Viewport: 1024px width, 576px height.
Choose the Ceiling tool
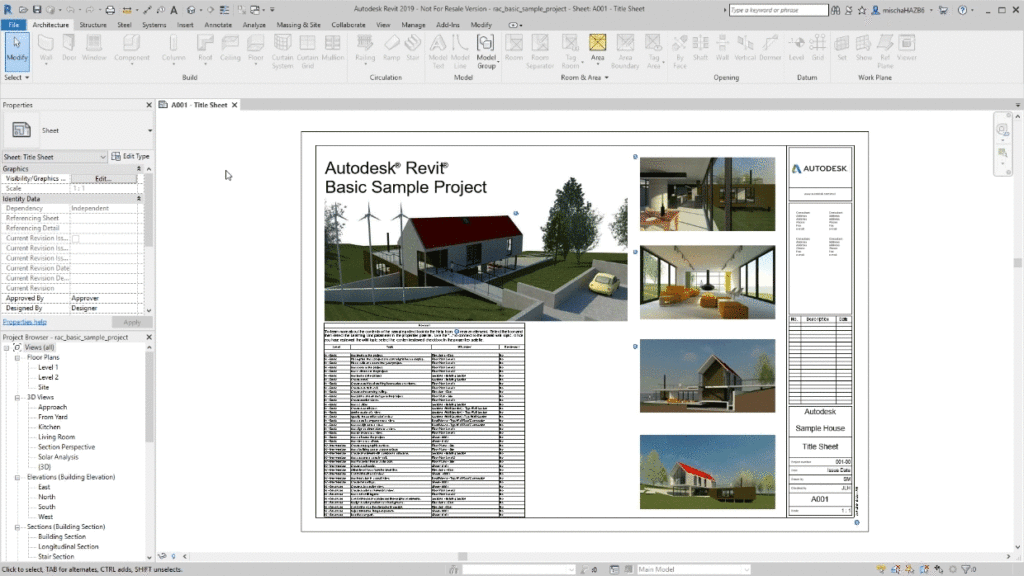click(x=230, y=48)
